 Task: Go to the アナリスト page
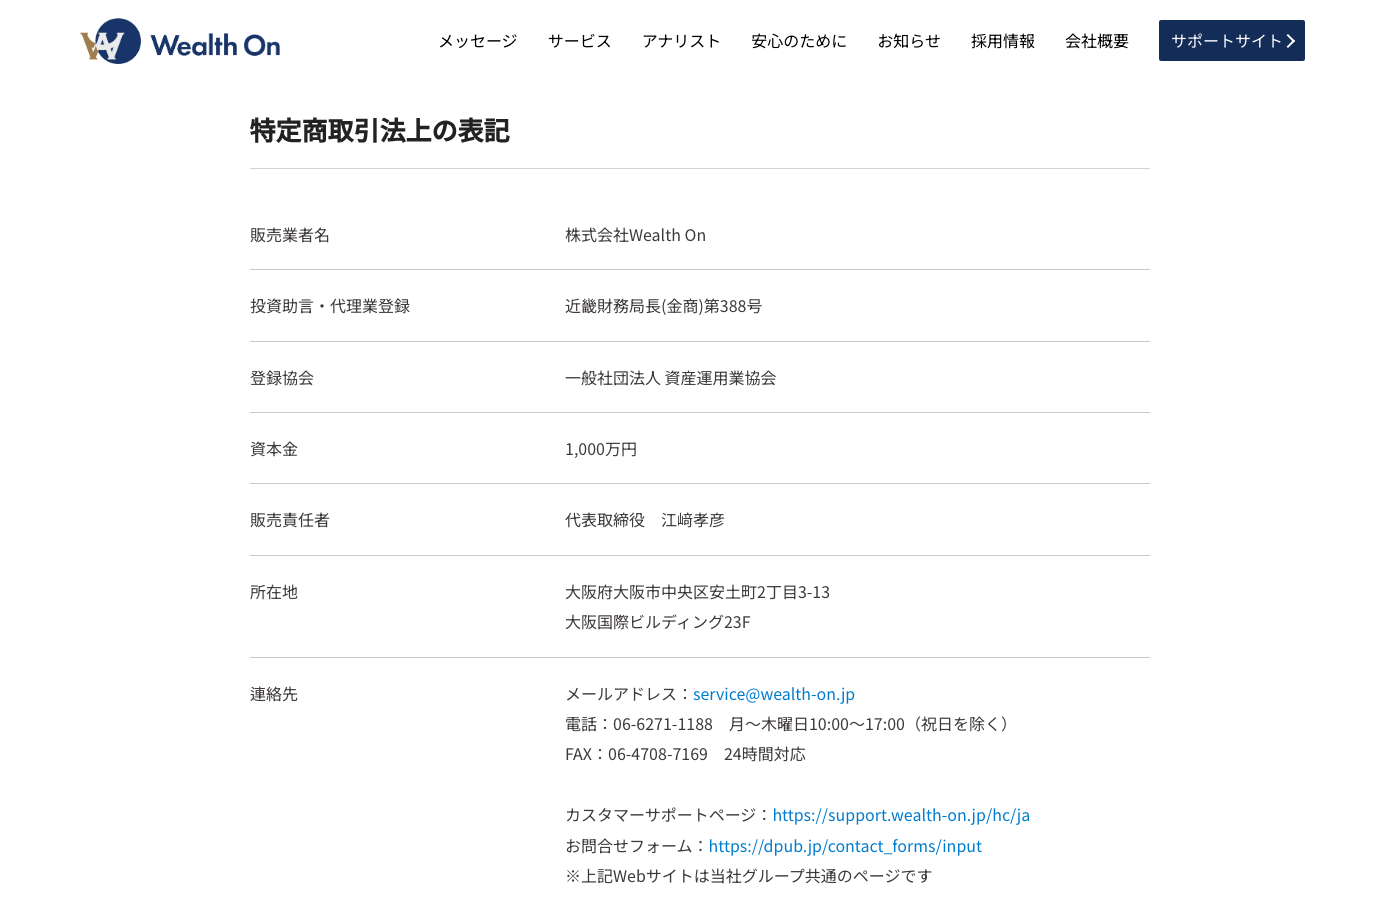[681, 41]
